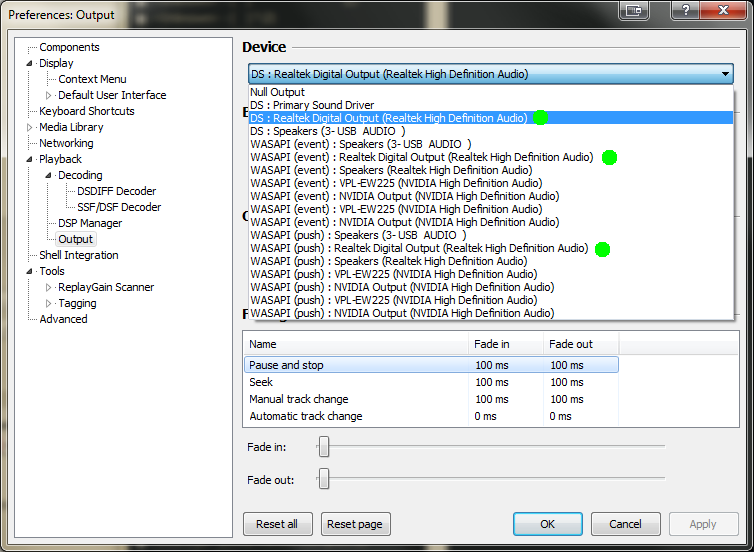Click the Fade in column header

coord(506,344)
